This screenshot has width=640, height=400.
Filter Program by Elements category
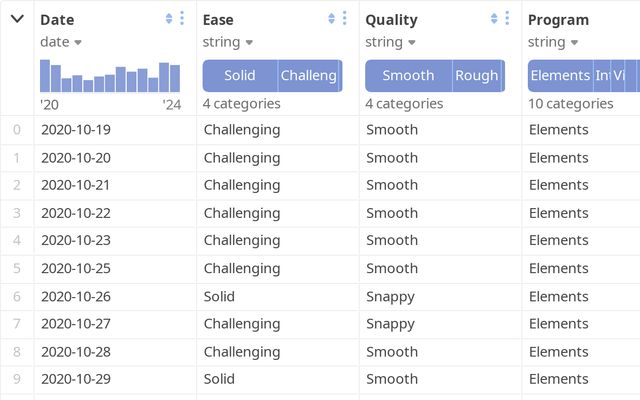[560, 76]
